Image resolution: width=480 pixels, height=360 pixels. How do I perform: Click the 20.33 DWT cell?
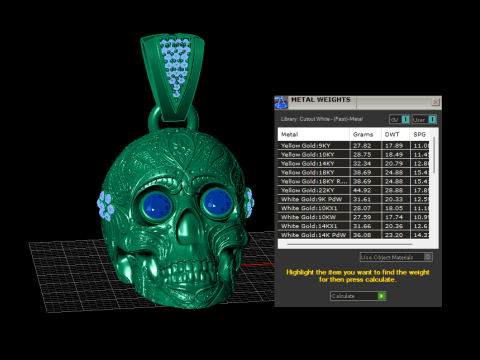(396, 199)
